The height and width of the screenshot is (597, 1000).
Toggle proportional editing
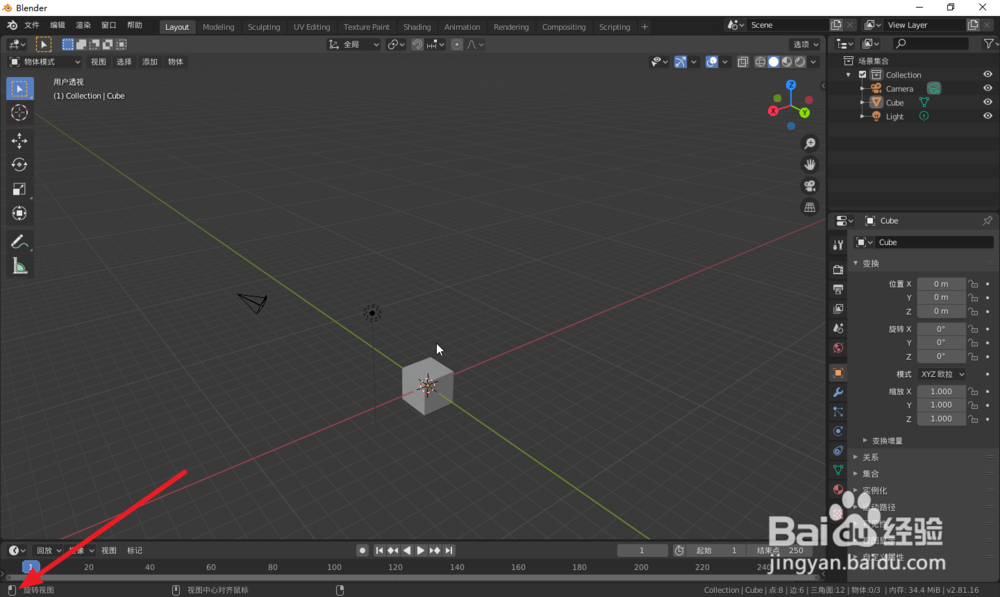click(x=457, y=45)
